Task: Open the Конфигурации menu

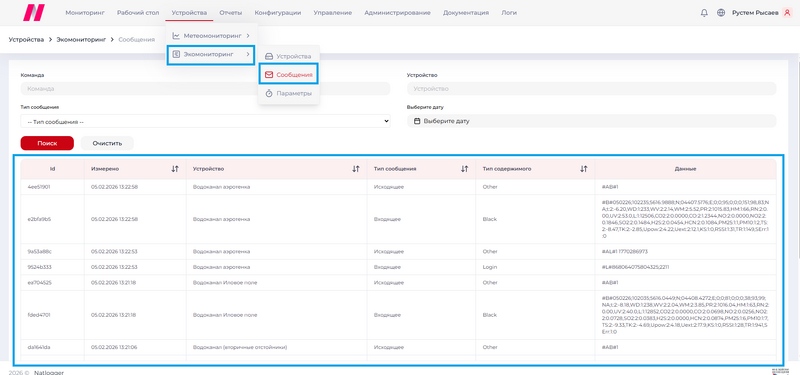Action: pyautogui.click(x=278, y=13)
